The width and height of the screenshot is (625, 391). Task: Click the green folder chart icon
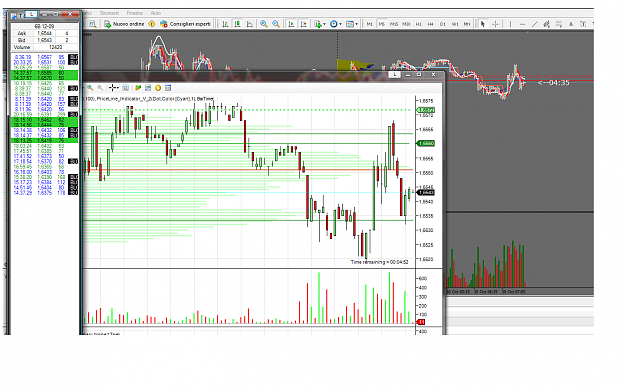pos(138,88)
